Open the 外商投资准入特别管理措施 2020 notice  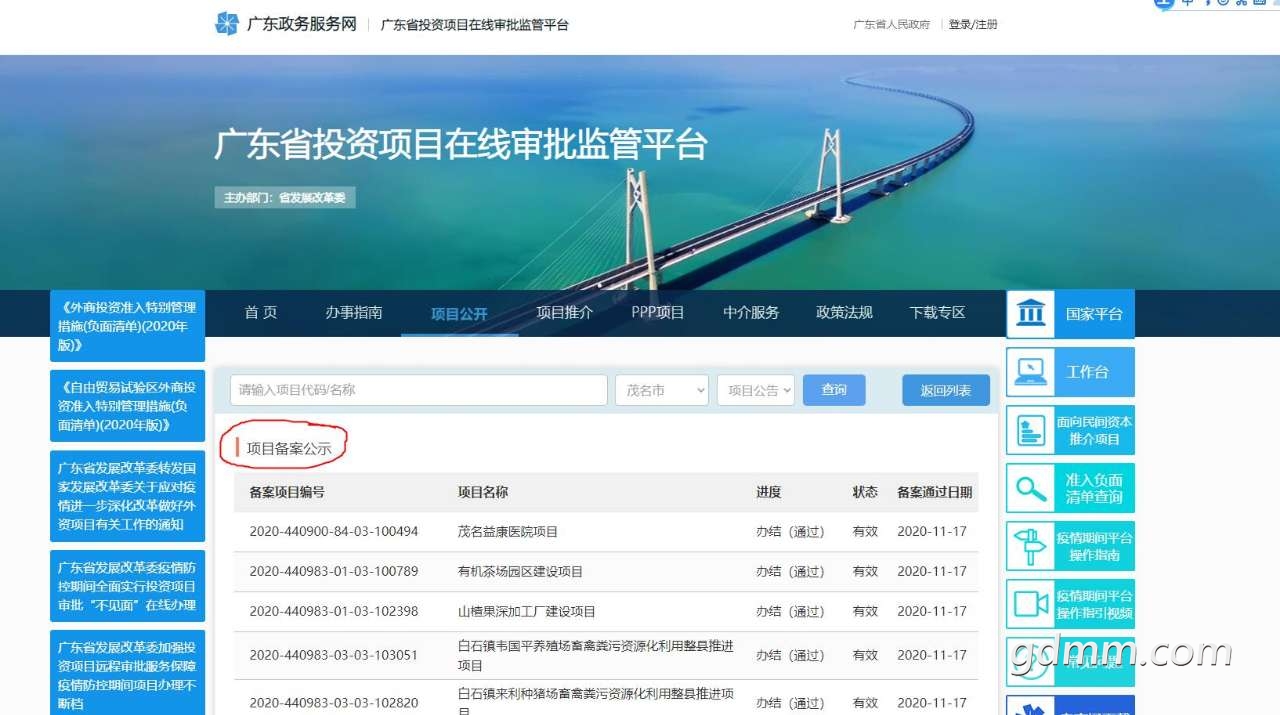tap(127, 326)
